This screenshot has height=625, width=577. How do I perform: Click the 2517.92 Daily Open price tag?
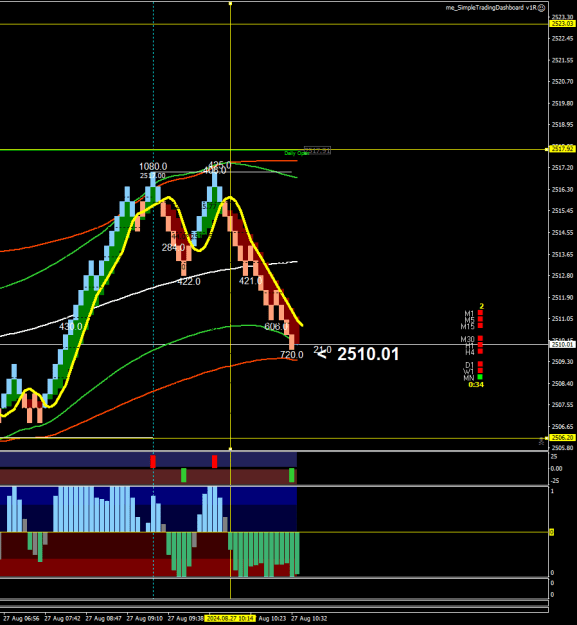tap(562, 149)
